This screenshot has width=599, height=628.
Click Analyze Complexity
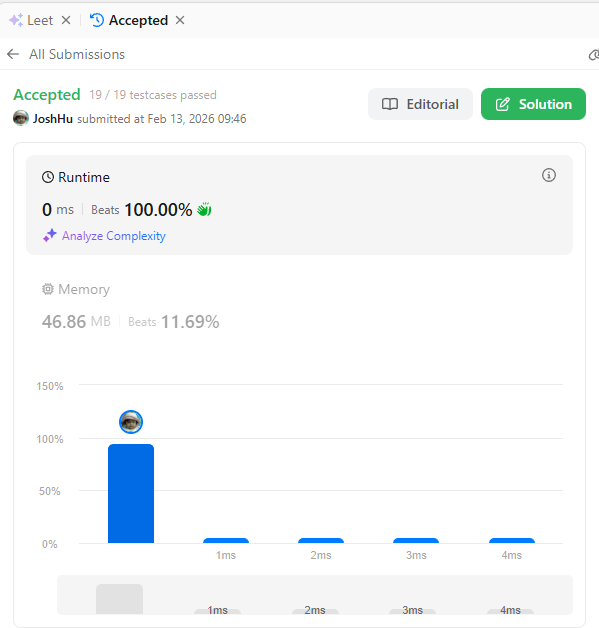click(x=114, y=236)
